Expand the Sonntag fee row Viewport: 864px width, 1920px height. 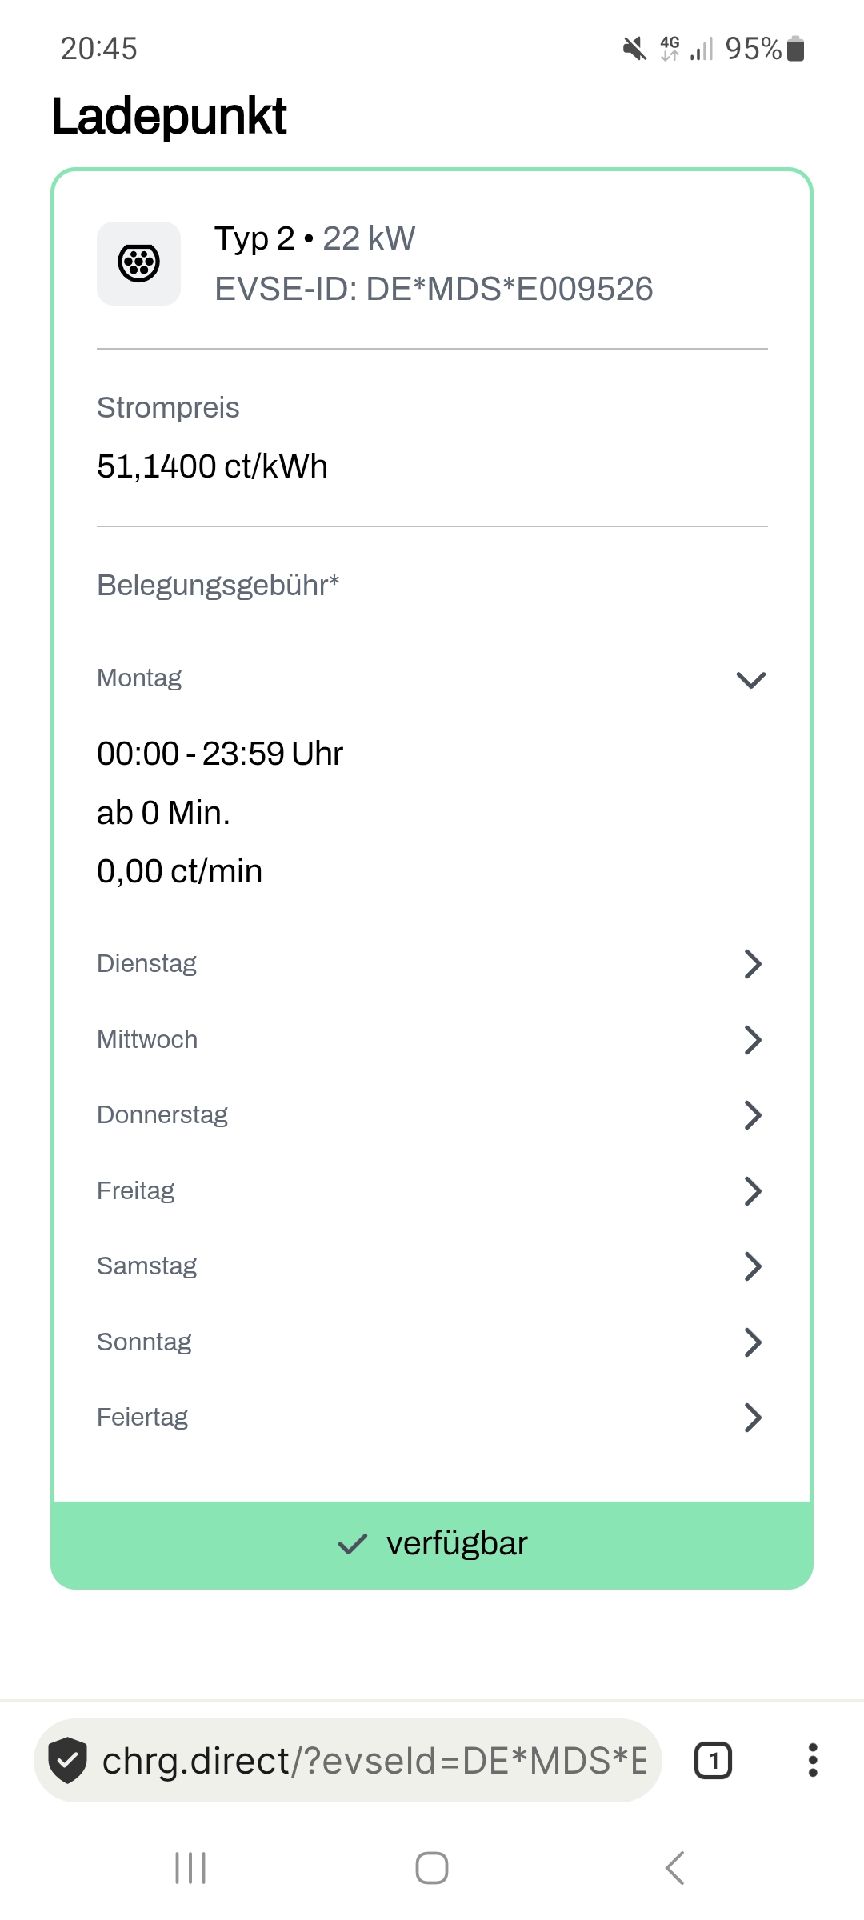(432, 1342)
